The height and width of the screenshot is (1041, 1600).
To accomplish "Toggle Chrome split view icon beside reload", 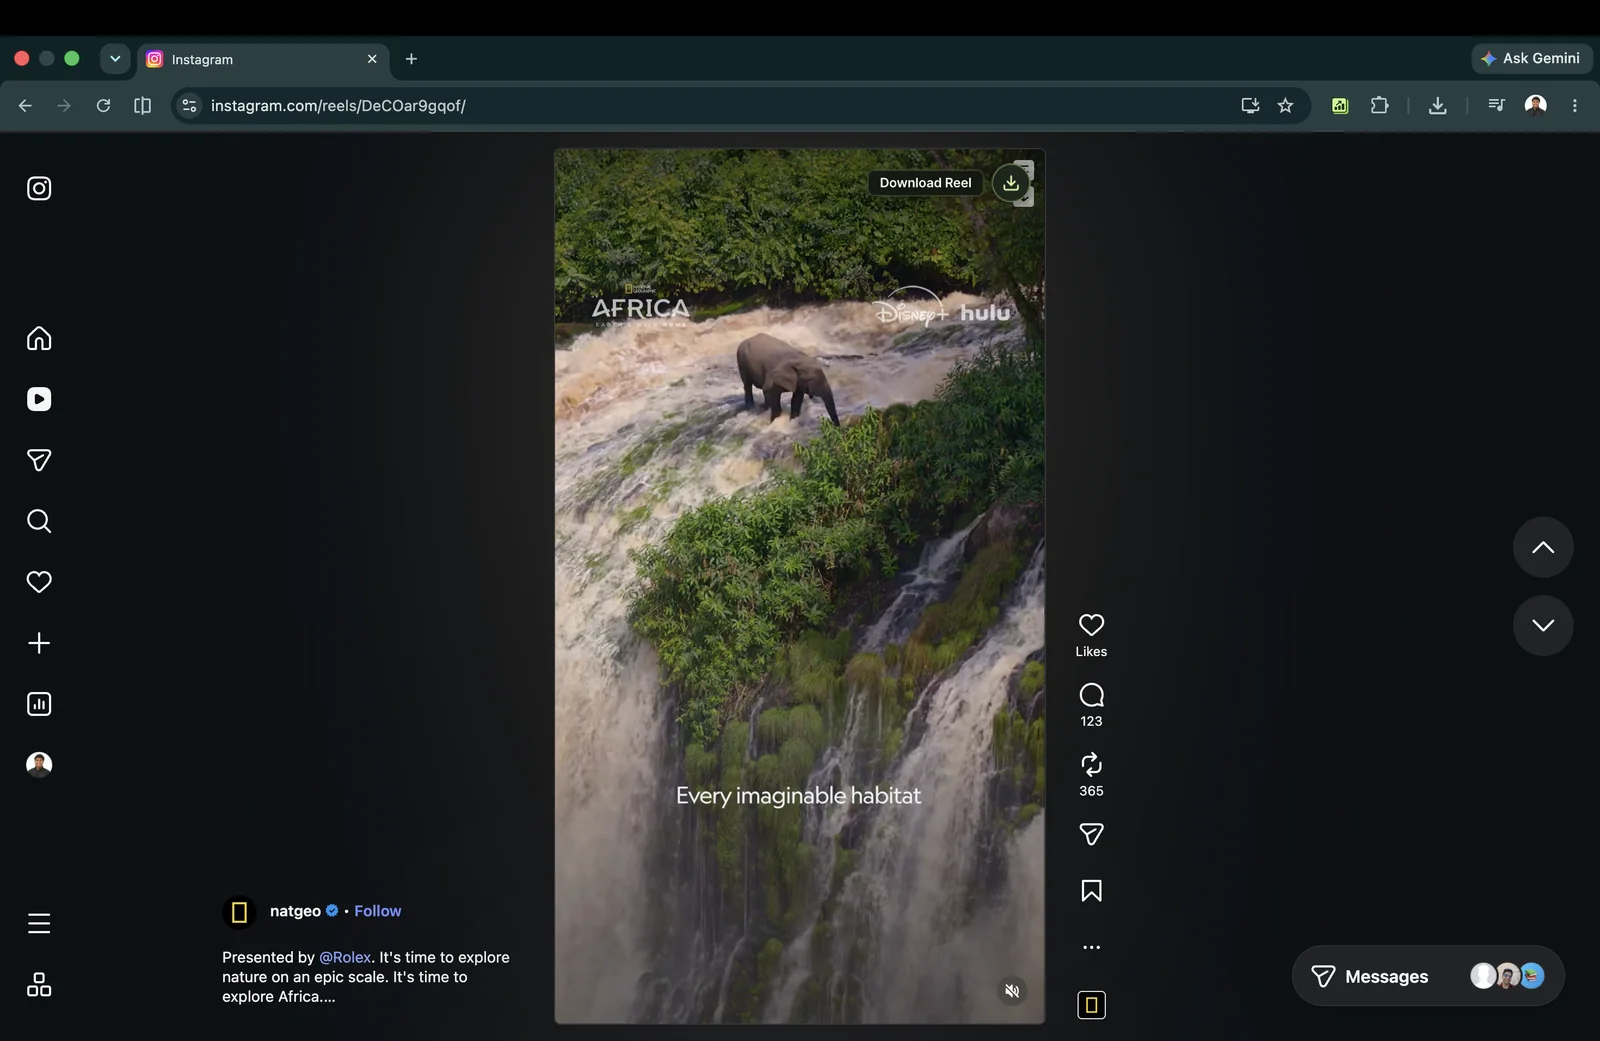I will coord(142,105).
